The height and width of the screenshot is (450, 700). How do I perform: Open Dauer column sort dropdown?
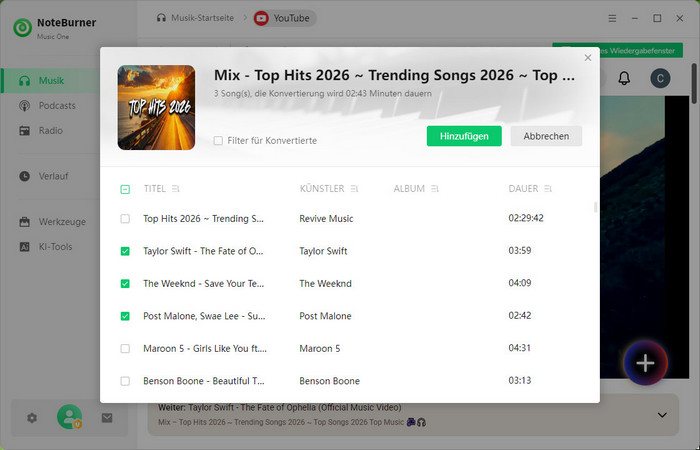(547, 188)
